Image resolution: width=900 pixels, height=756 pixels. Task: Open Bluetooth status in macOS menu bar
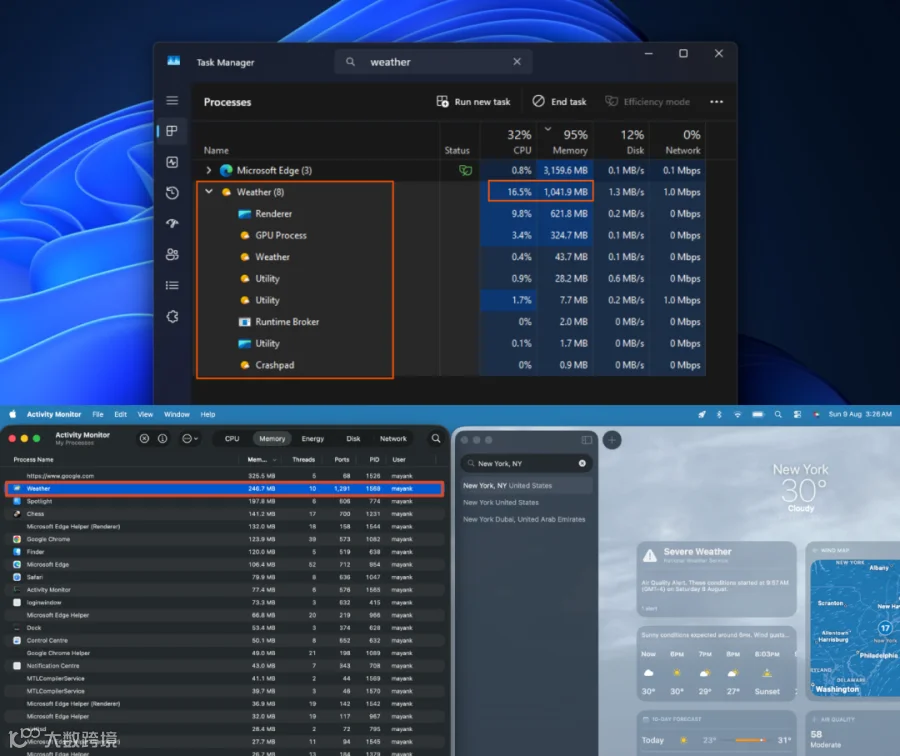719,414
